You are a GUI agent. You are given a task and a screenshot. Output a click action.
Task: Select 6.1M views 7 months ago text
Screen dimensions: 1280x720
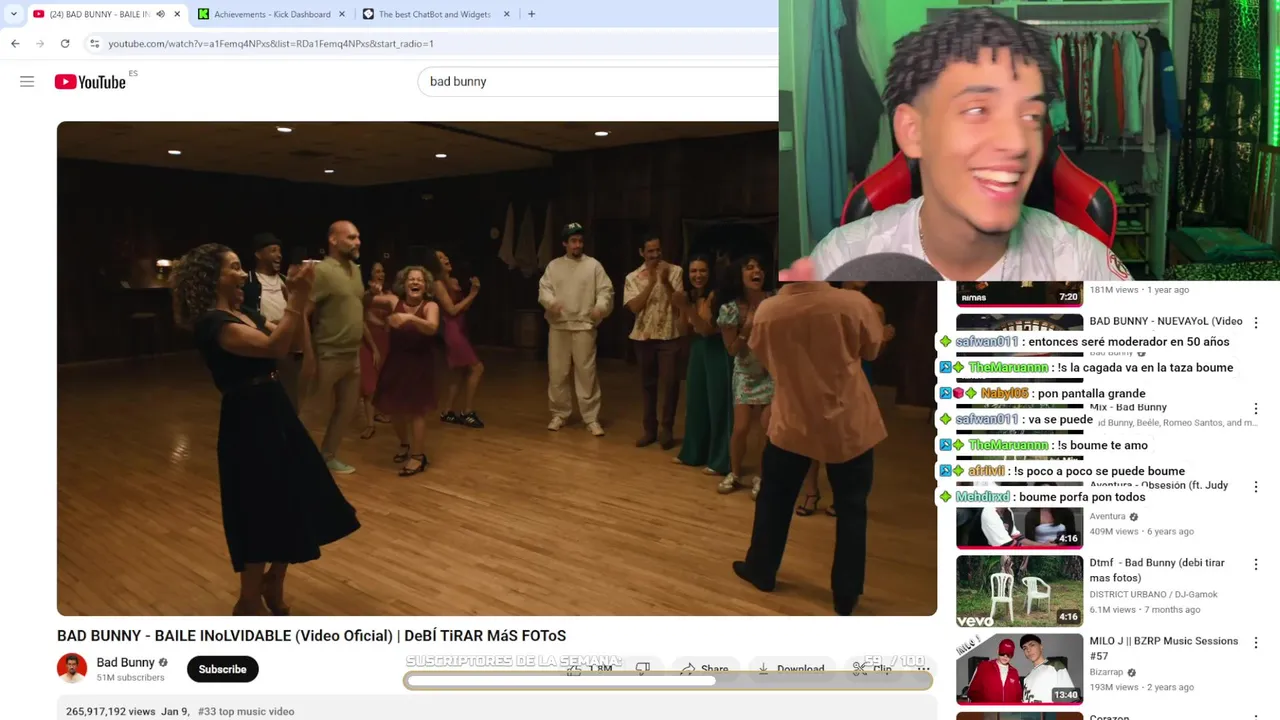tap(1145, 609)
